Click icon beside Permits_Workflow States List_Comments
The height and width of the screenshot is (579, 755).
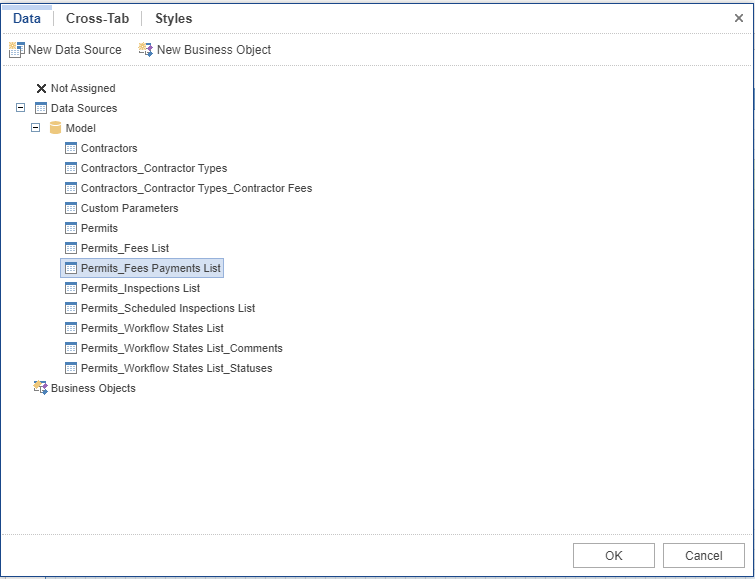click(x=71, y=348)
